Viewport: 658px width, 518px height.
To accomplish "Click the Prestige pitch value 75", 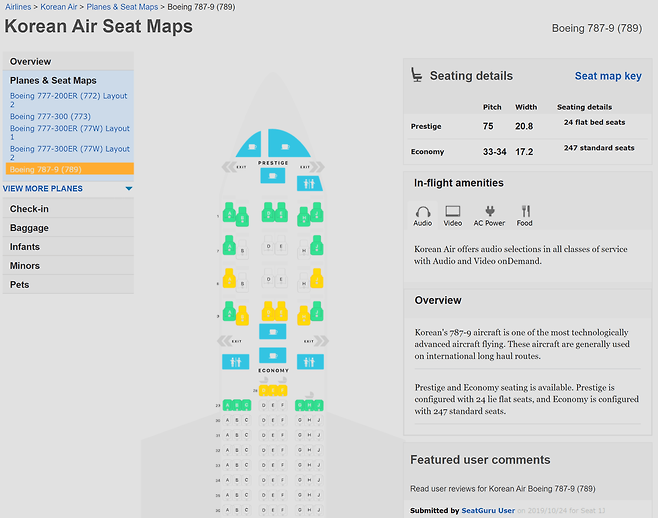I will (x=488, y=126).
